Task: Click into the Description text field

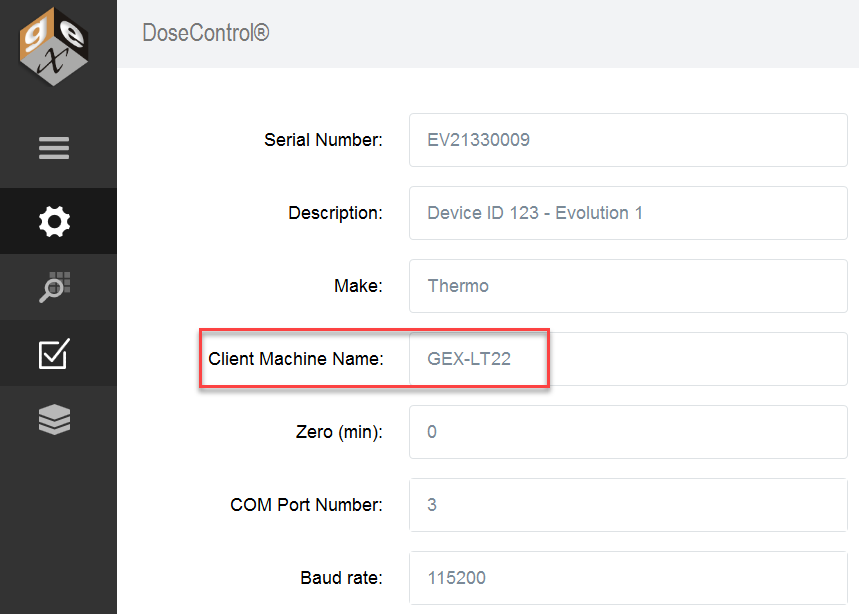Action: 628,213
